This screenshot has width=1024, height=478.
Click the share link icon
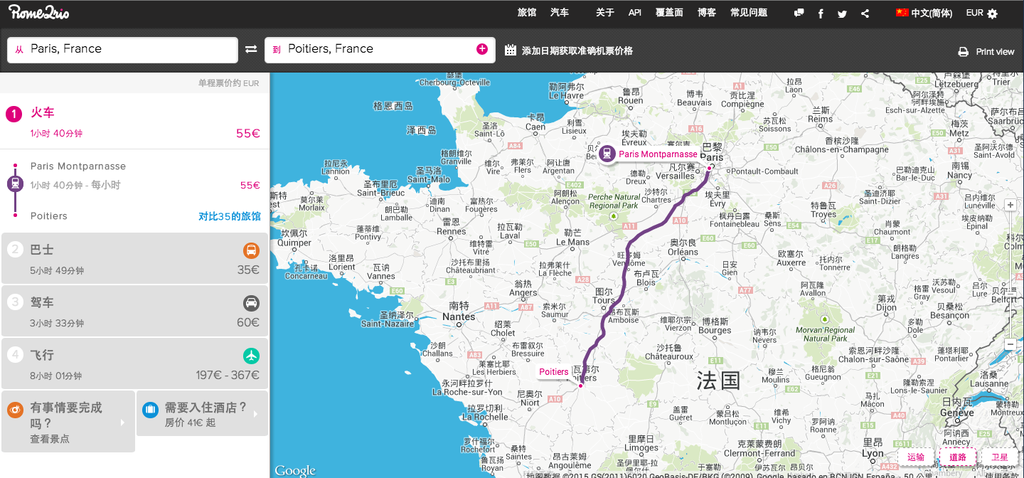865,14
